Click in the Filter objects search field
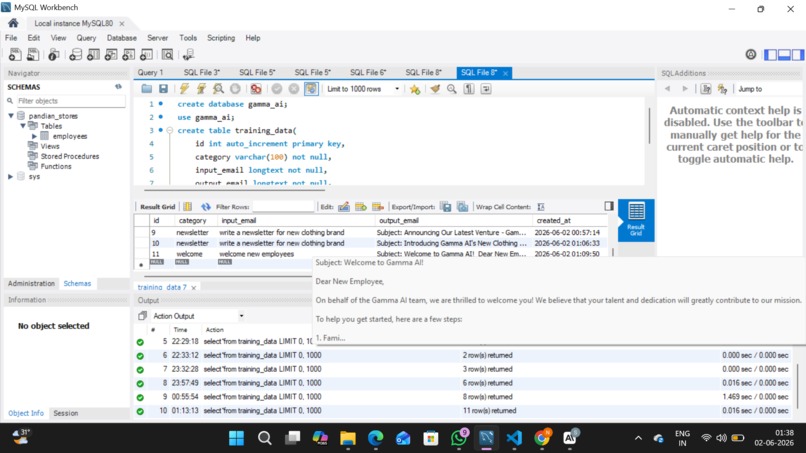Image resolution: width=806 pixels, height=453 pixels. (x=70, y=101)
